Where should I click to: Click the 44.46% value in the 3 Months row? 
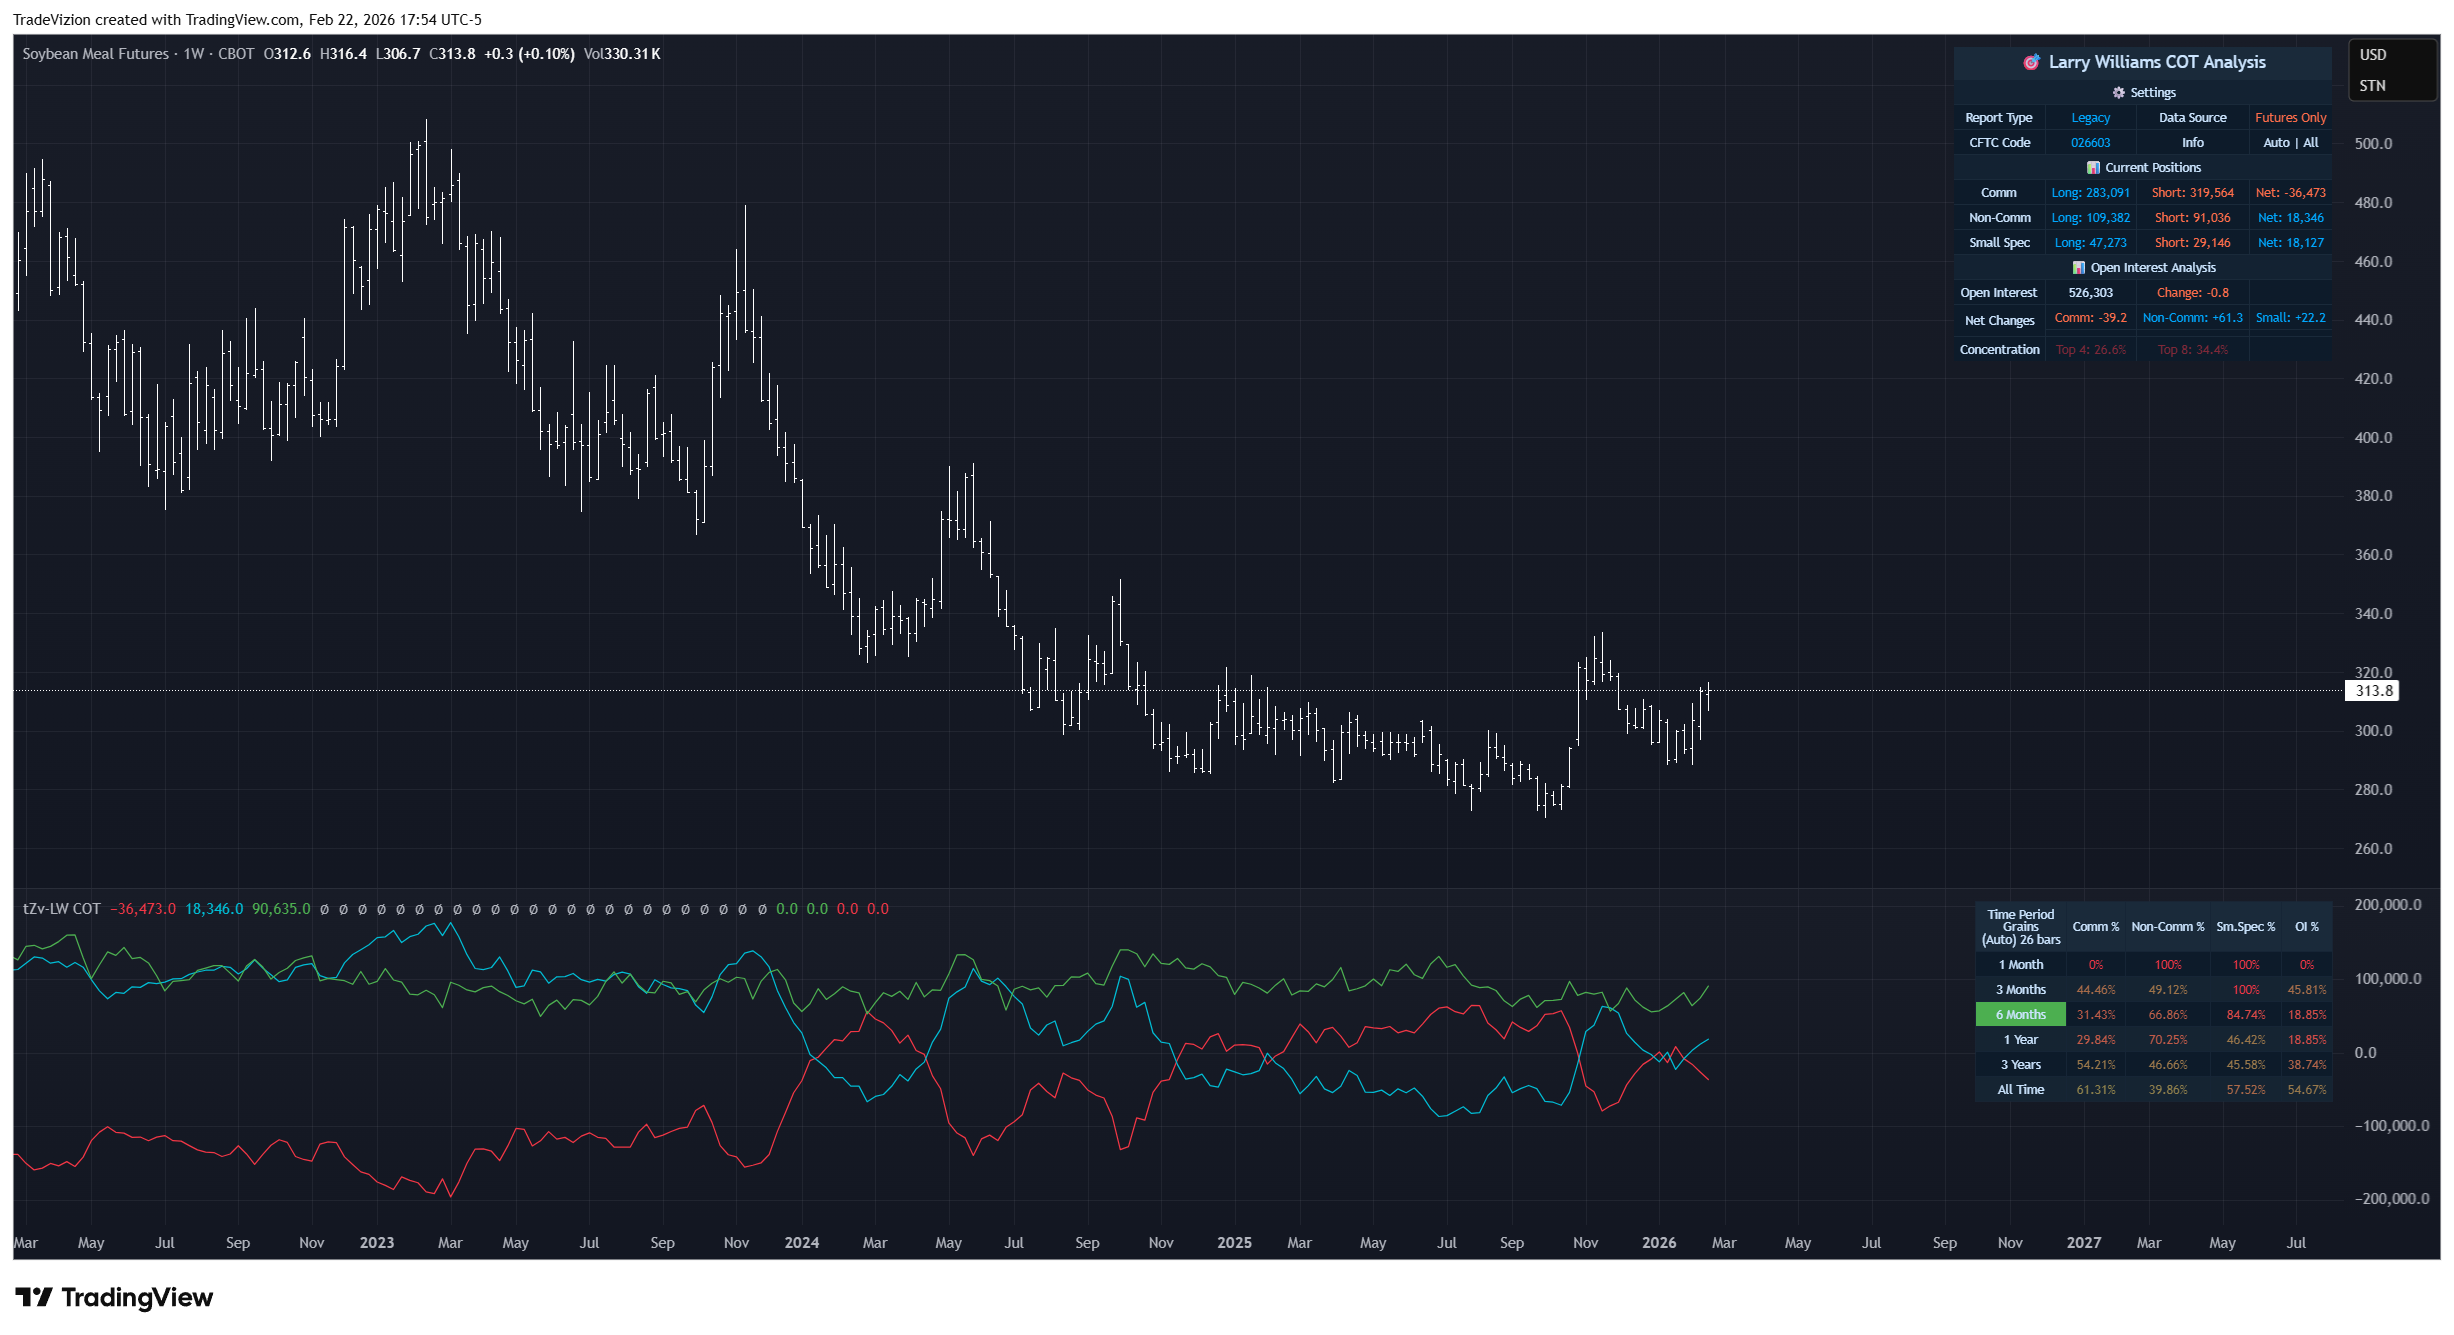point(2095,990)
